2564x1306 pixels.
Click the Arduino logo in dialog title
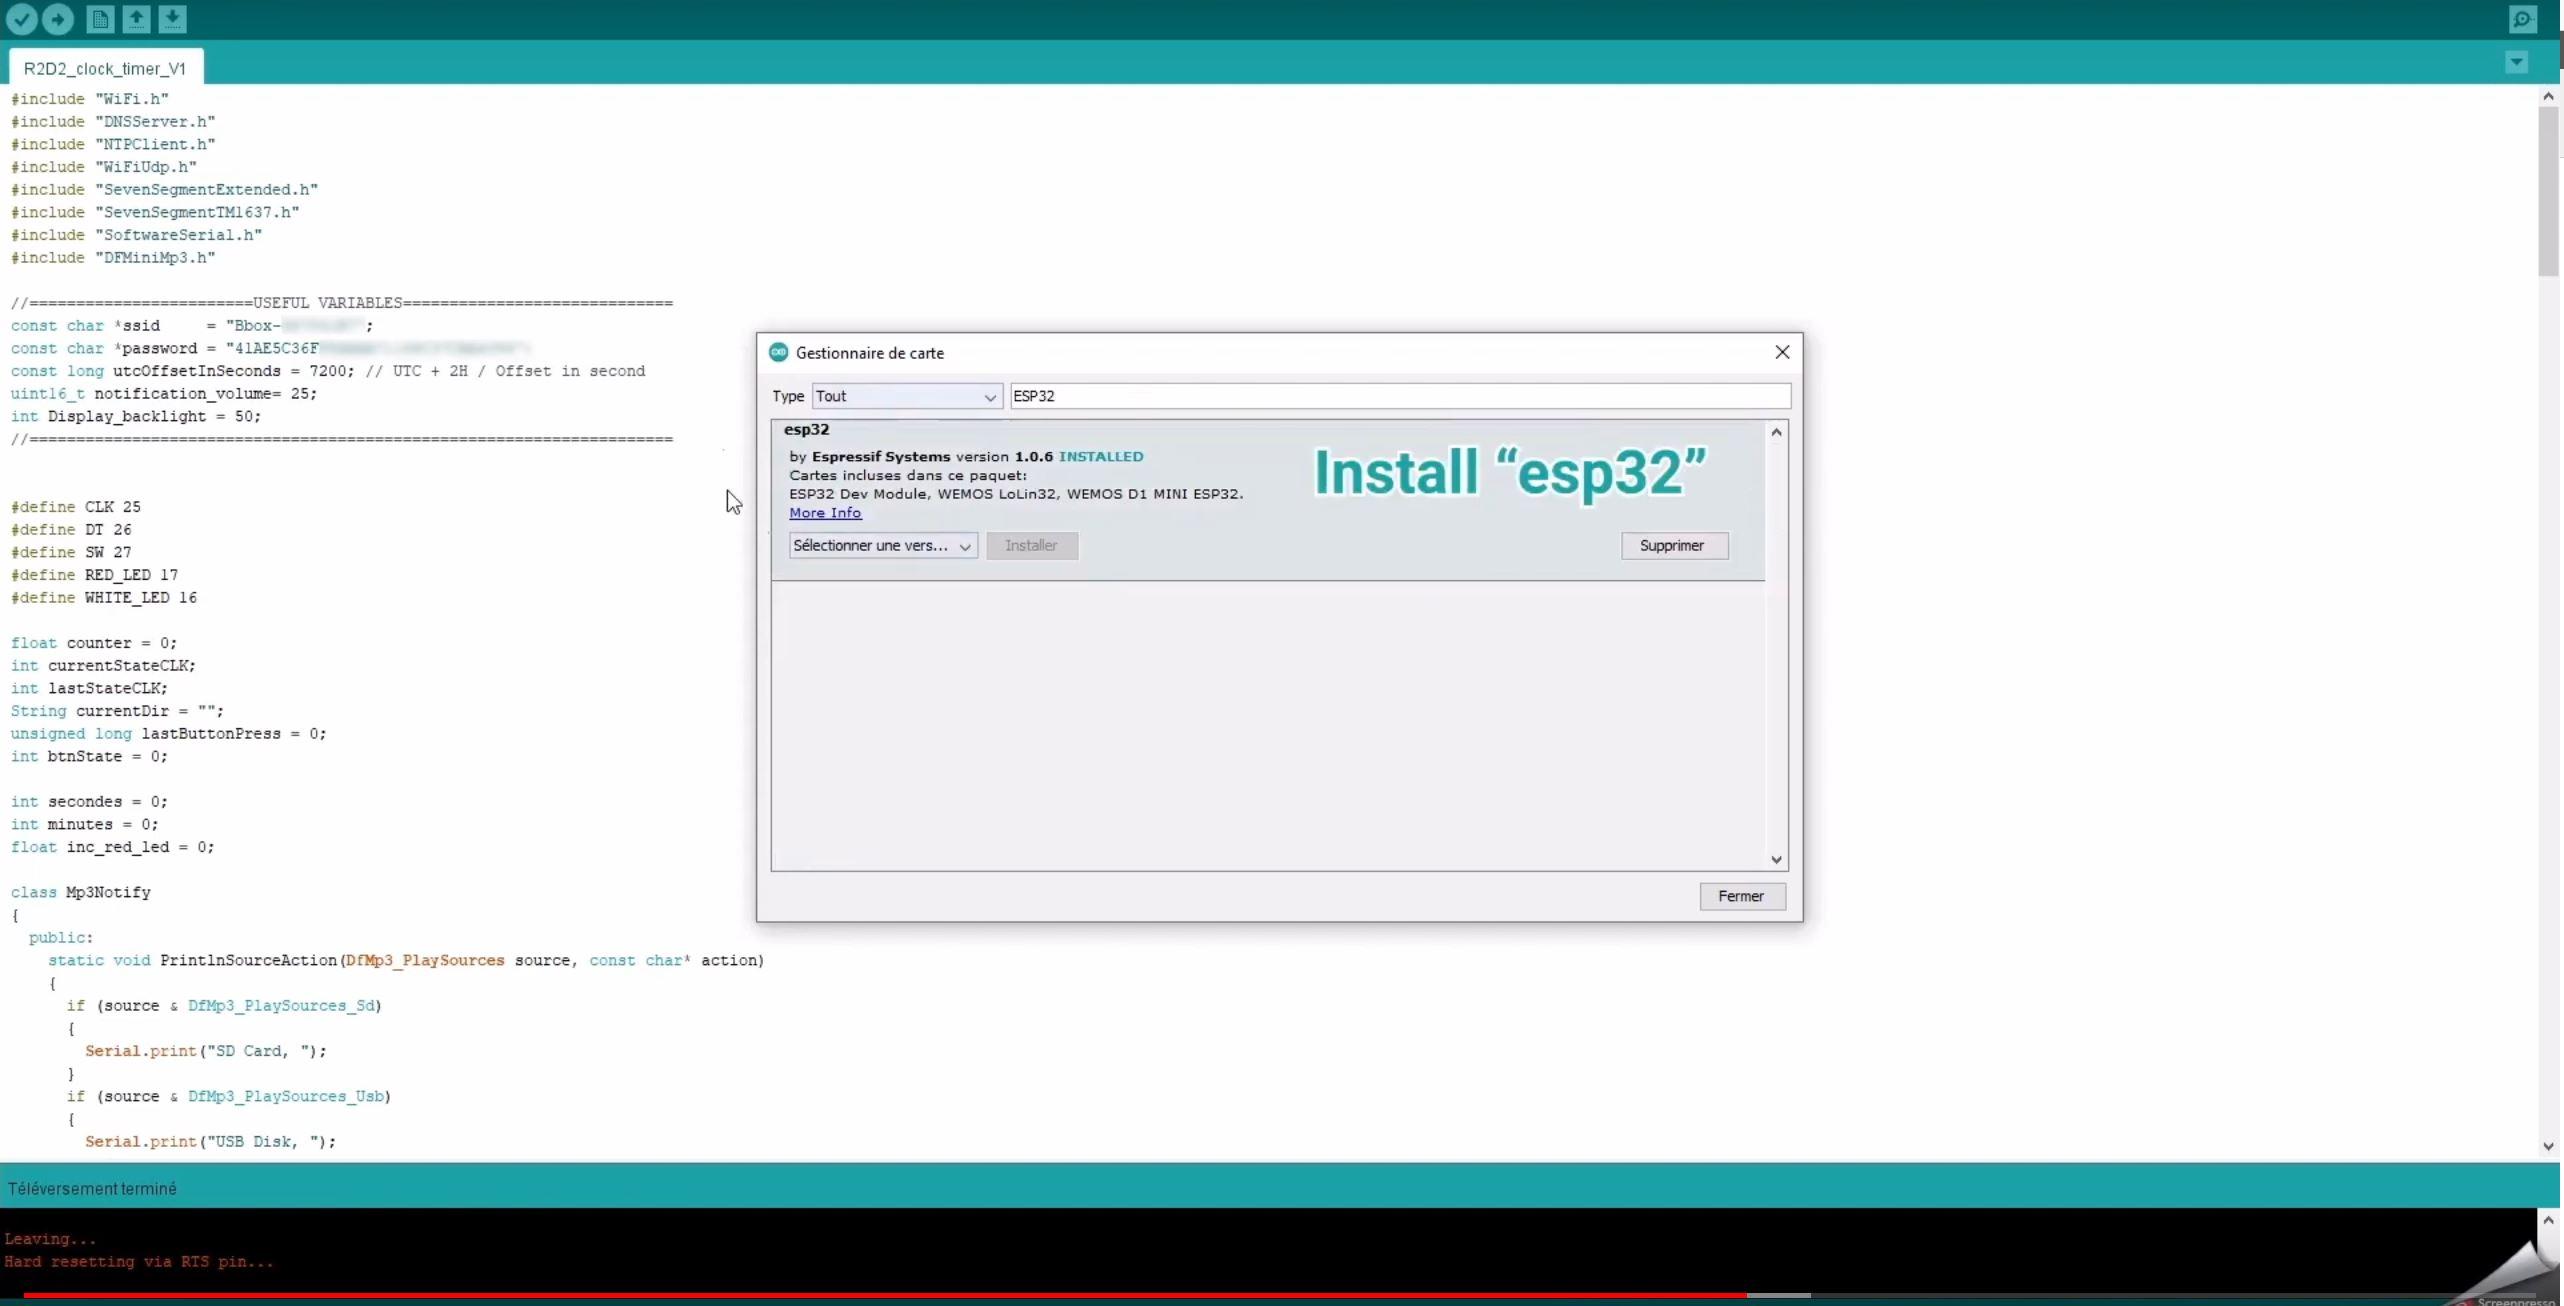pyautogui.click(x=778, y=352)
